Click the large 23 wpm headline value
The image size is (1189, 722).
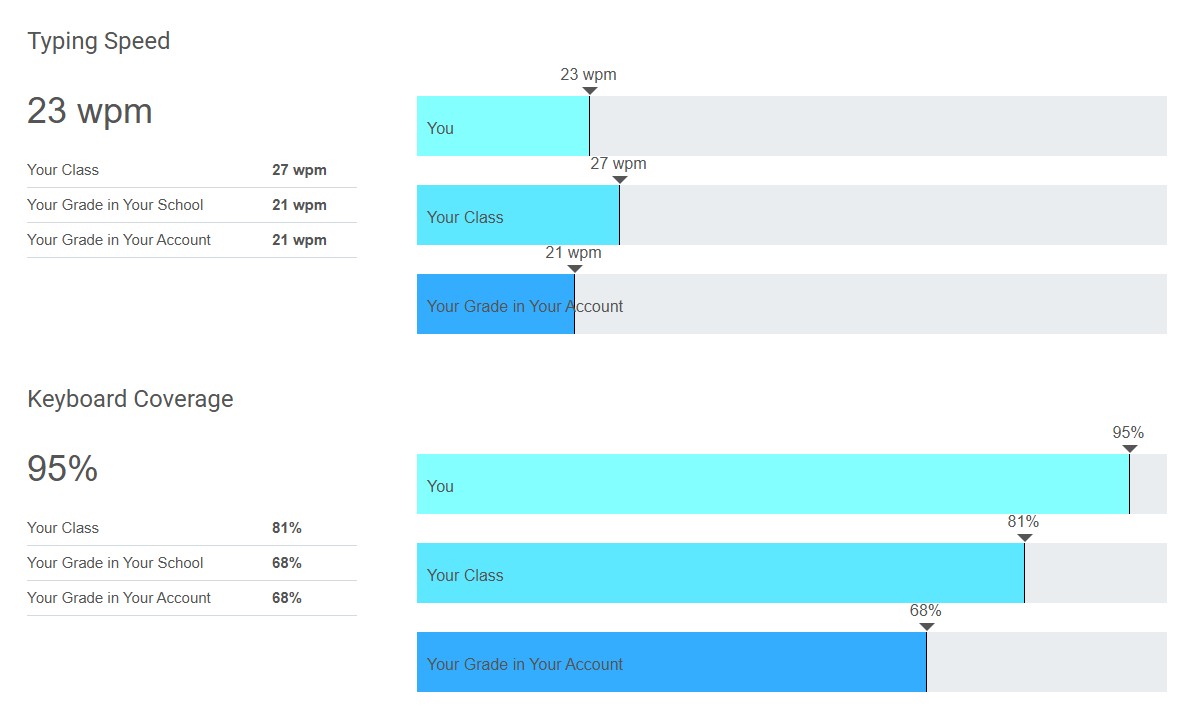[90, 111]
